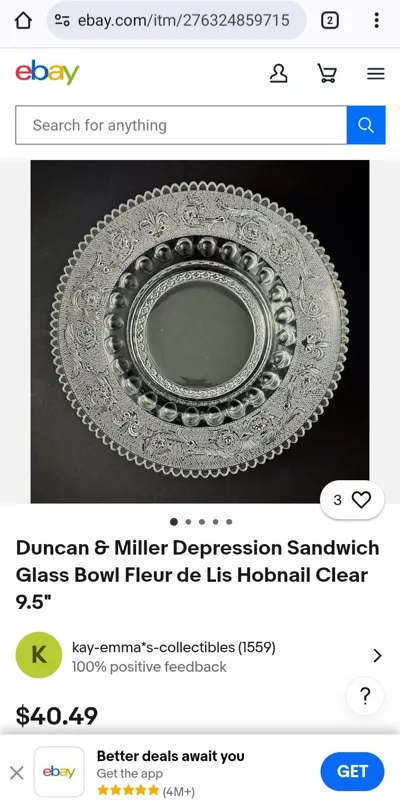Screen dimensions: 400x800
Task: Open the help question mark button
Action: [365, 696]
